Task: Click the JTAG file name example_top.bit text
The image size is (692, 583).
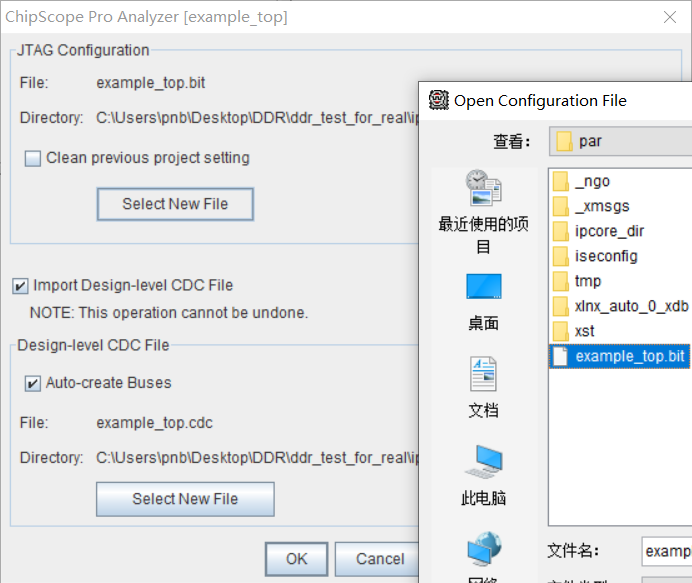Action: point(151,83)
